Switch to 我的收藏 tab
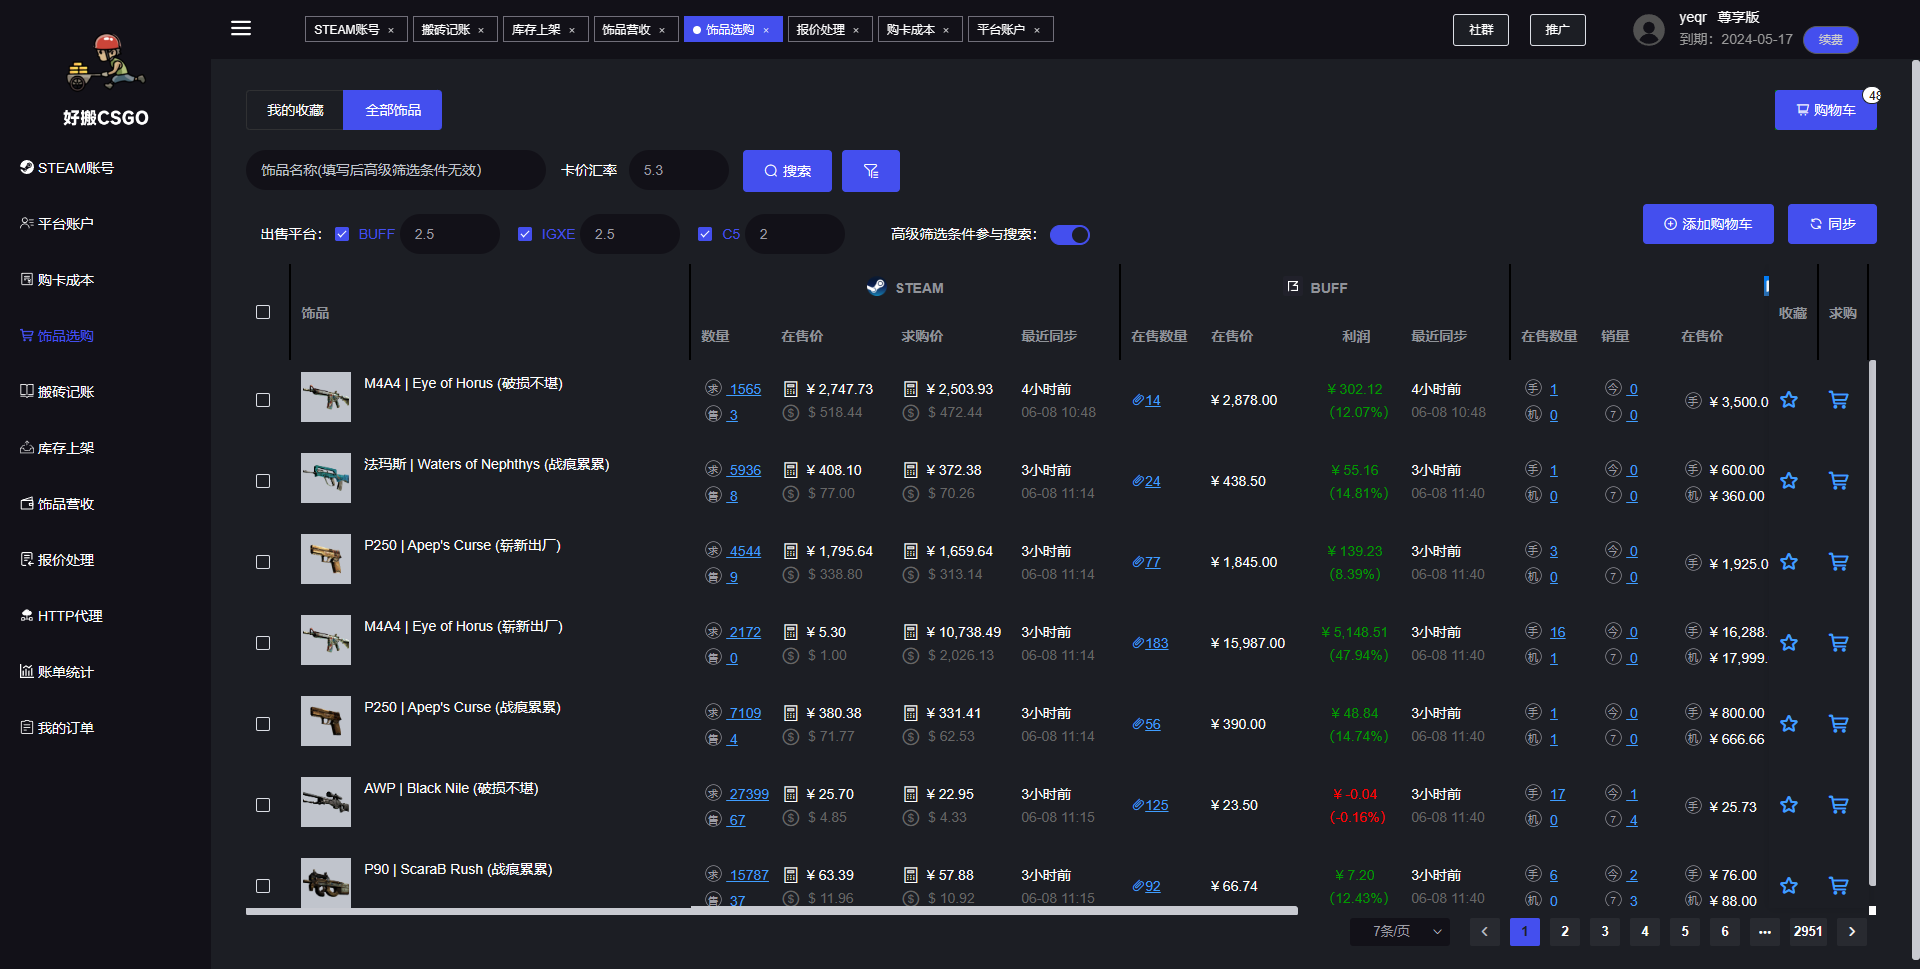The height and width of the screenshot is (969, 1920). click(295, 110)
